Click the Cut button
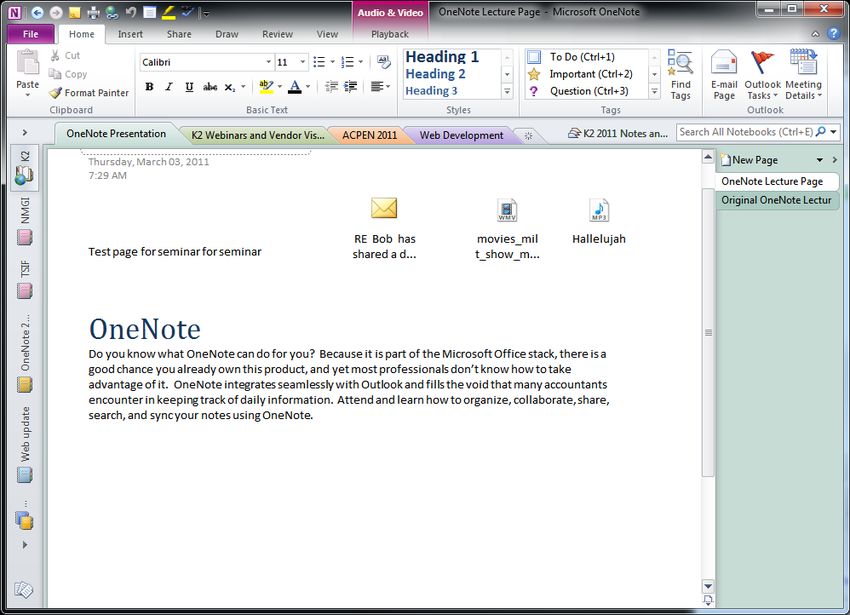Image resolution: width=850 pixels, height=615 pixels. point(65,55)
